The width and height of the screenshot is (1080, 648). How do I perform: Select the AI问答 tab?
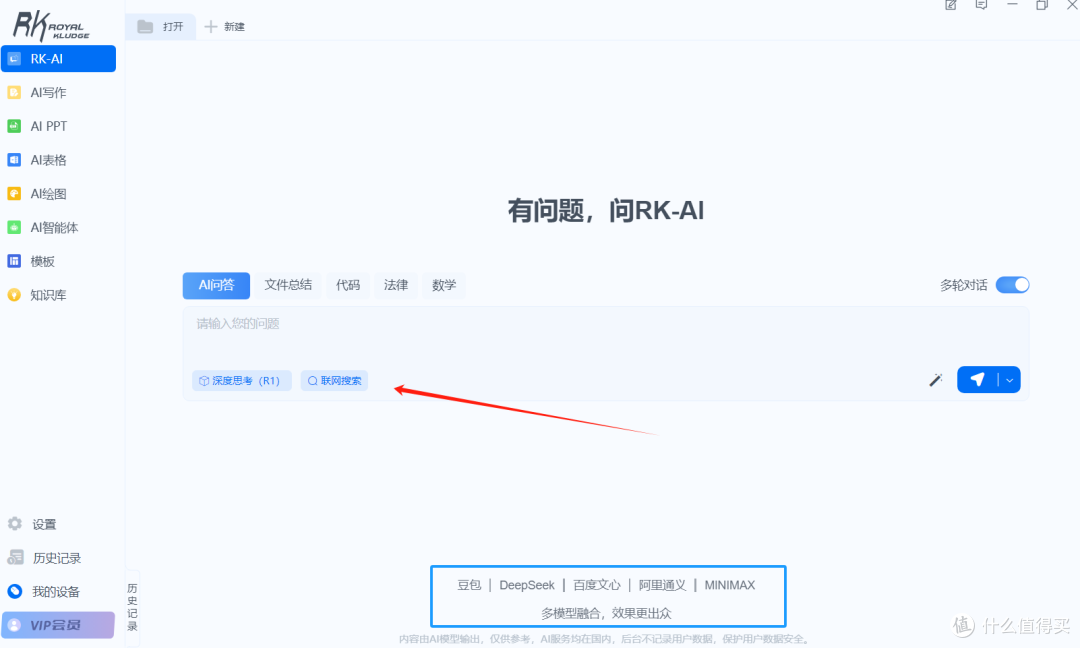216,285
